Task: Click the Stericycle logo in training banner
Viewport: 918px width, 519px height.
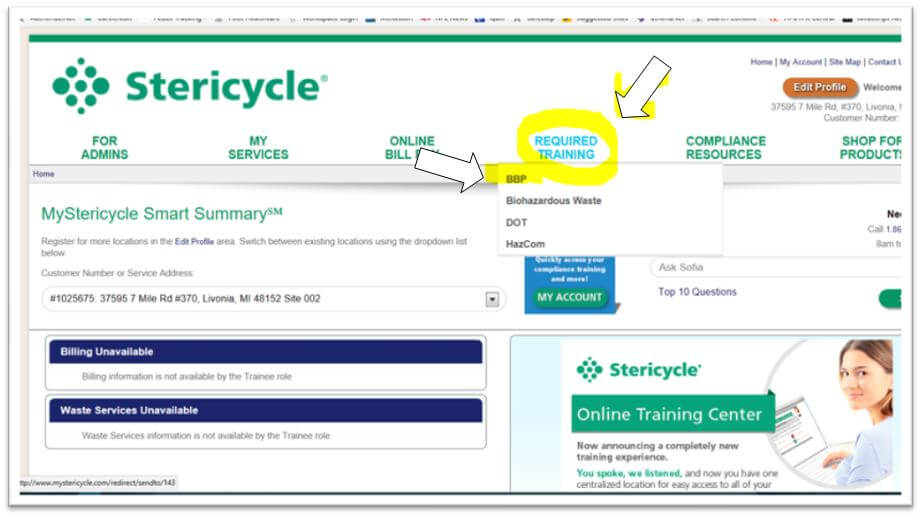Action: (638, 370)
